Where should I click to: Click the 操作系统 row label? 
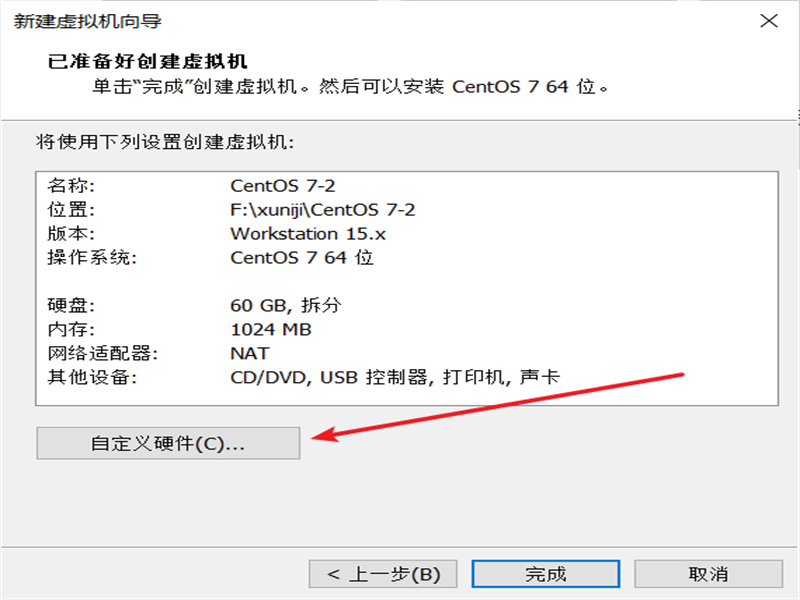coord(92,258)
